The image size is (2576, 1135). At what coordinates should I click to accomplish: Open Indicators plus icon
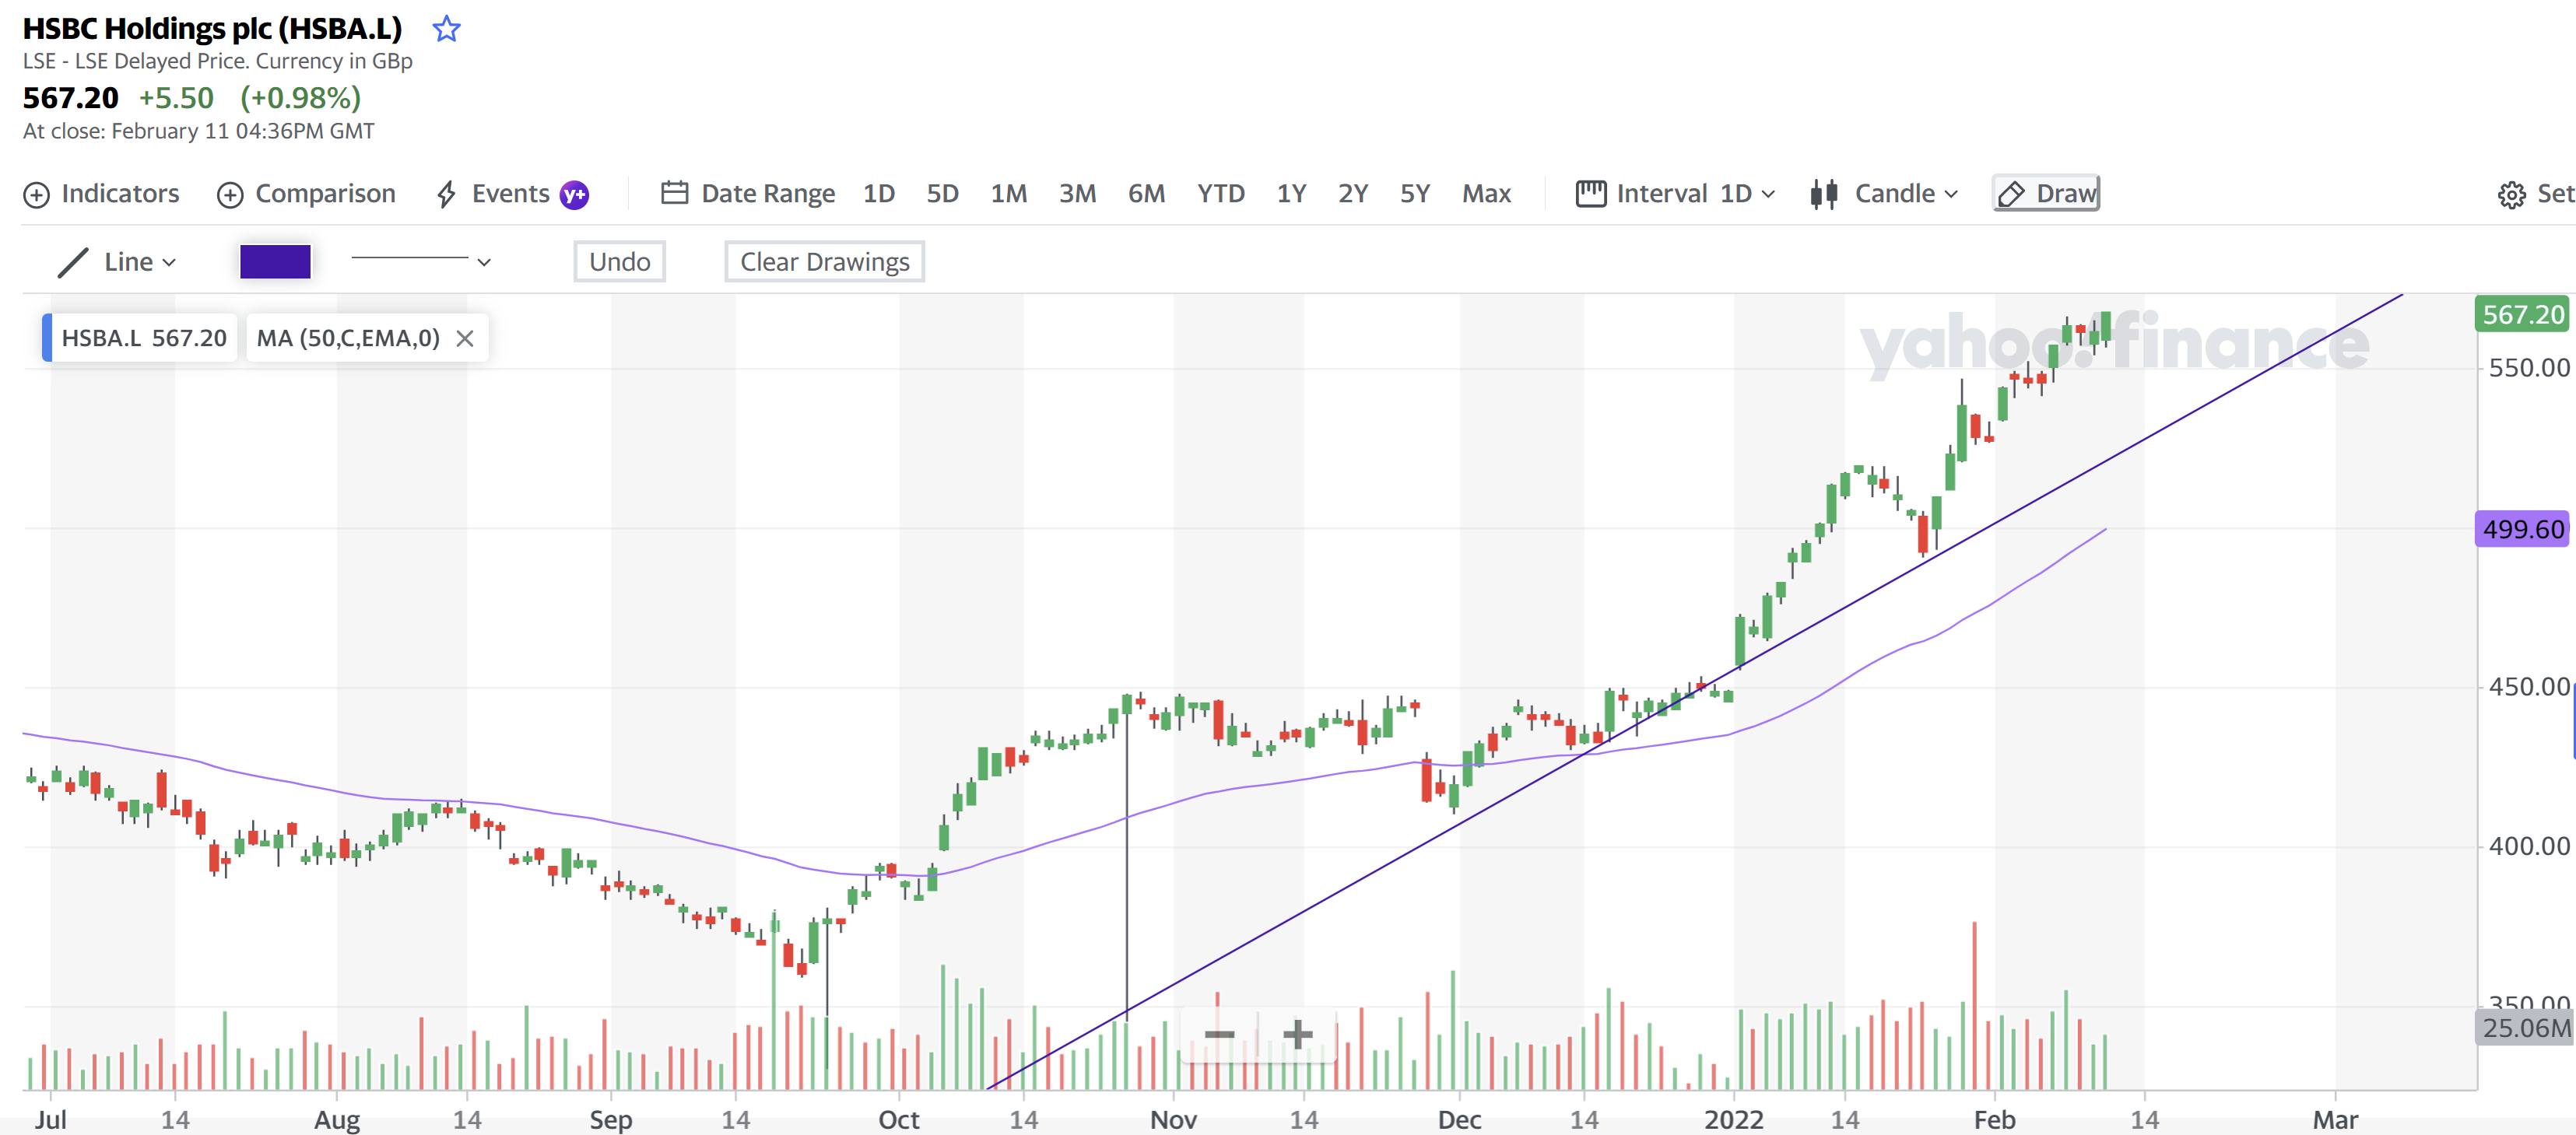(x=36, y=195)
